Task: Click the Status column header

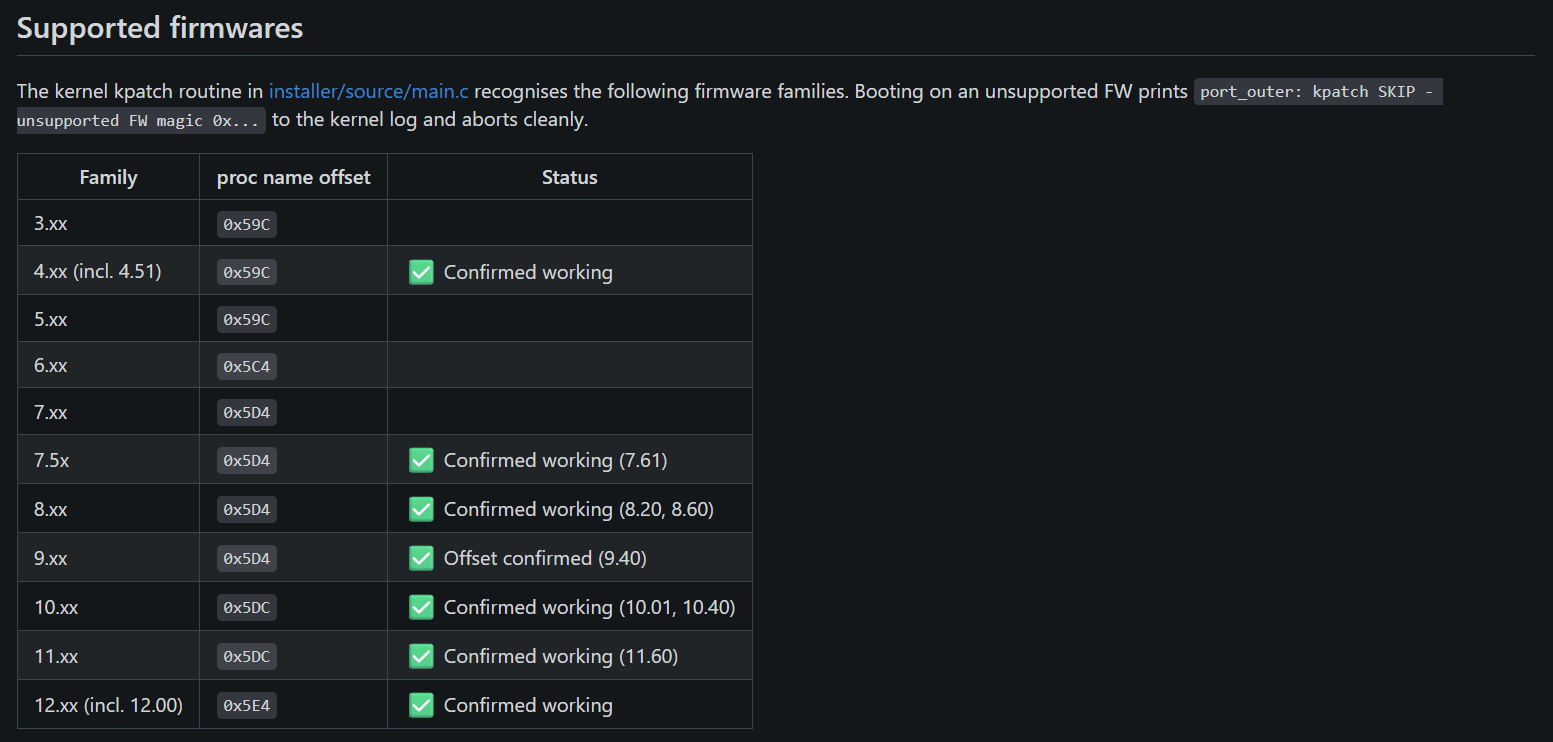Action: 570,177
